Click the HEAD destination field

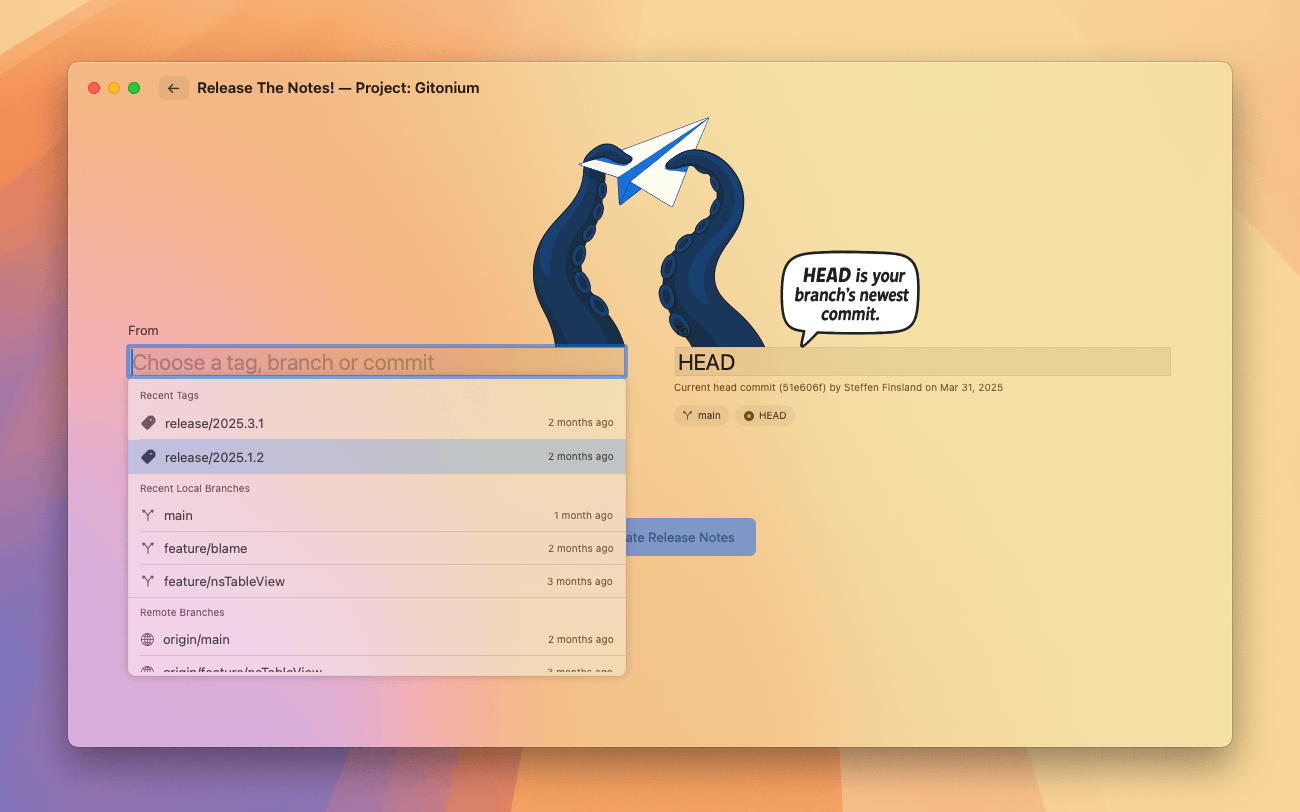tap(922, 362)
